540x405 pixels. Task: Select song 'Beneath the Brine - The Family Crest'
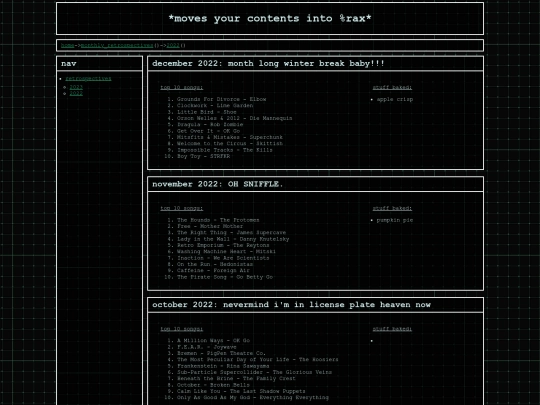(x=236, y=378)
